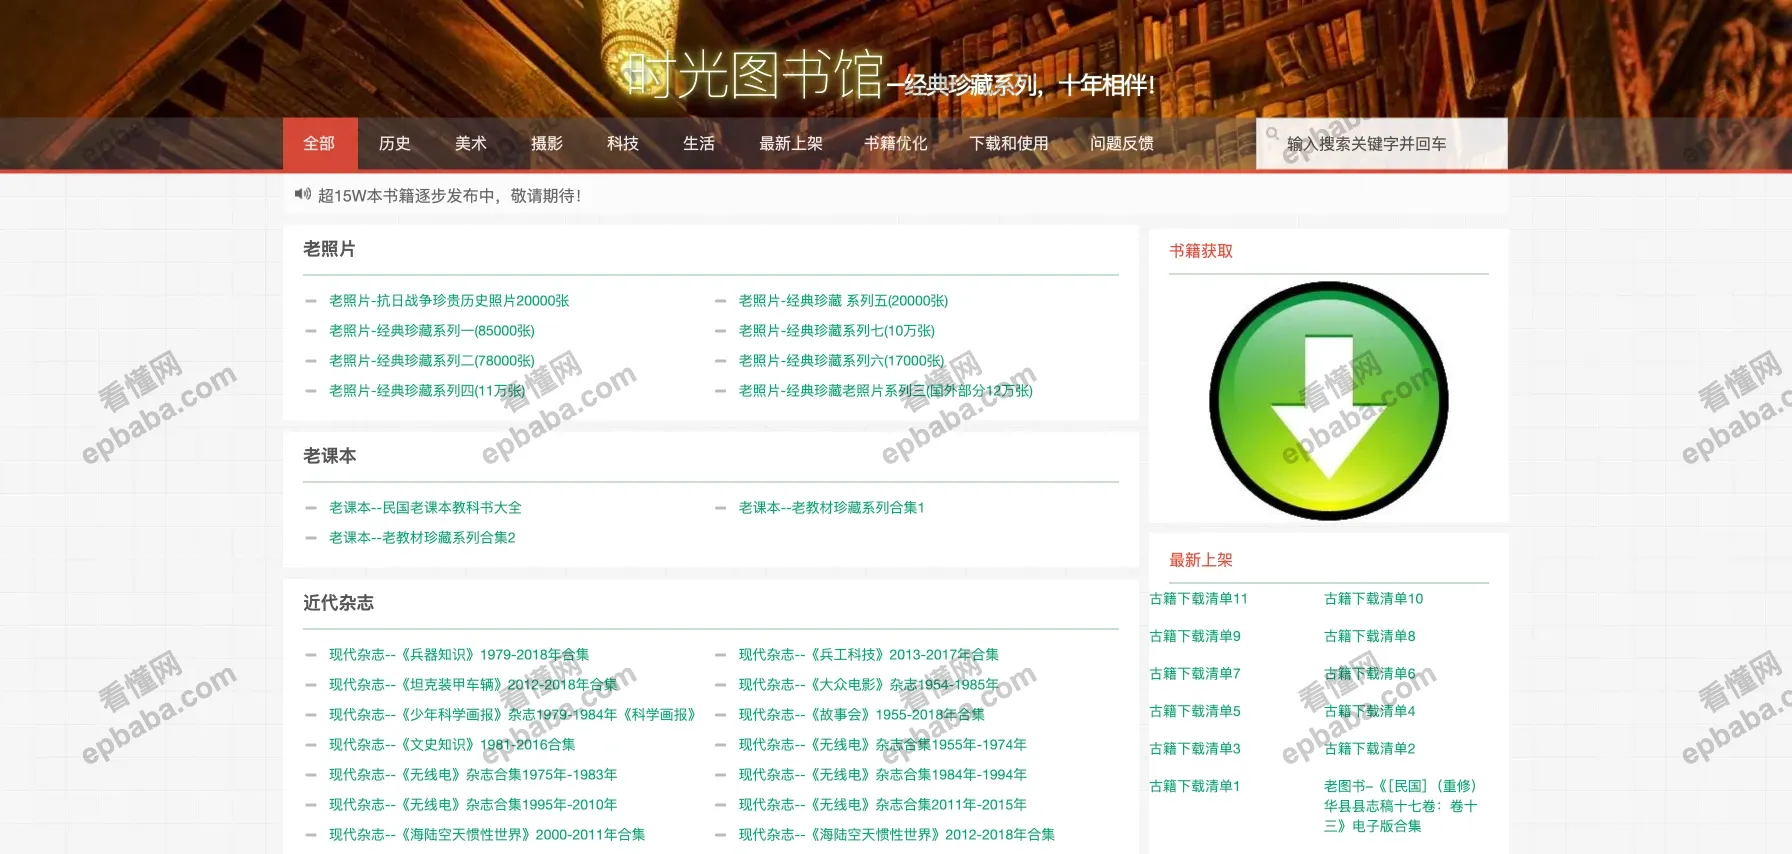
Task: Open 古籍下载清单5
Action: click(1195, 711)
